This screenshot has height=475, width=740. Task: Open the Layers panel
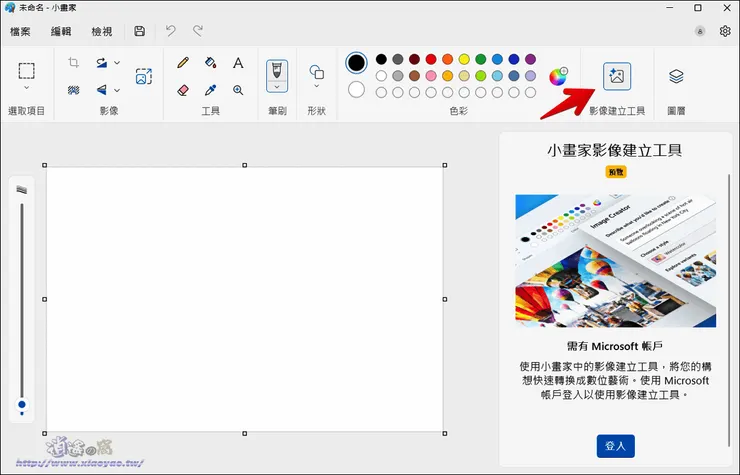[676, 76]
